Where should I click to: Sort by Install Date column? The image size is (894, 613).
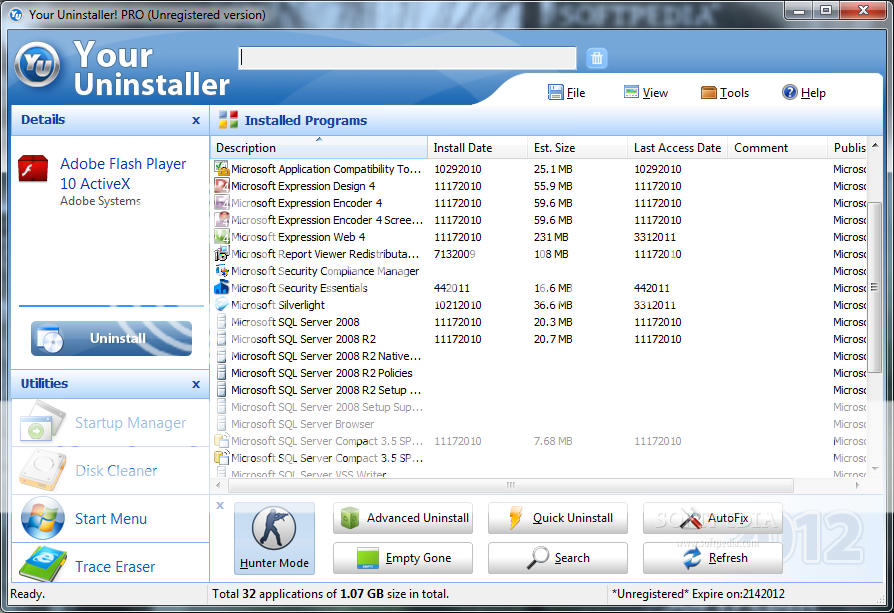(x=478, y=148)
